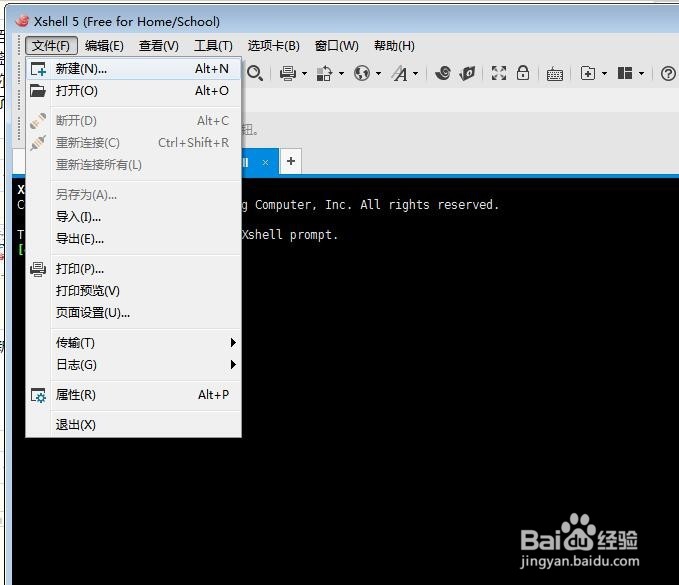Click the magnifier Find toolbar icon
The image size is (679, 585).
click(x=255, y=73)
